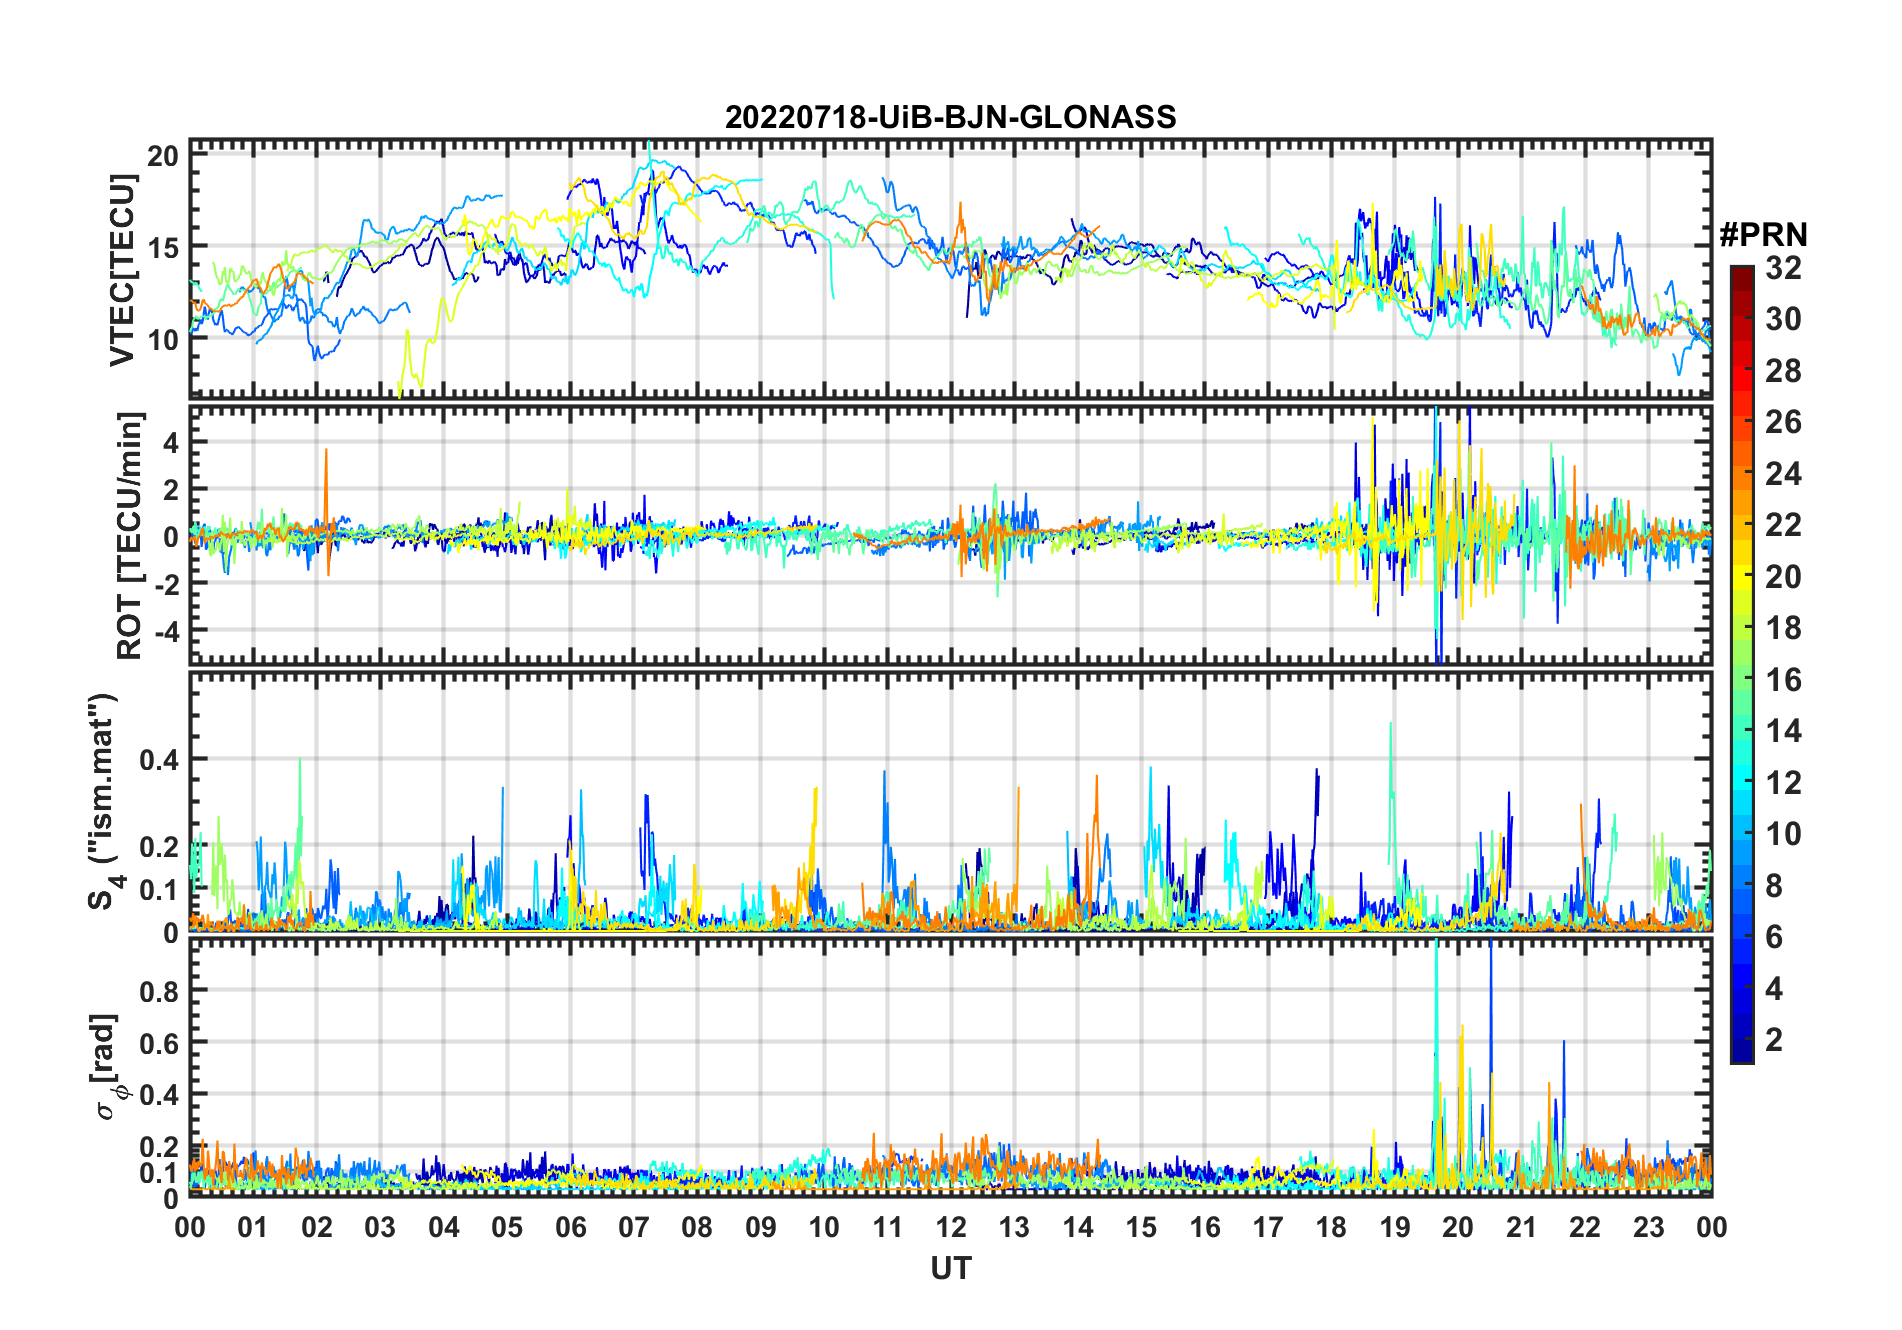
Task: Select the UT x-axis label
Action: pyautogui.click(x=950, y=1268)
